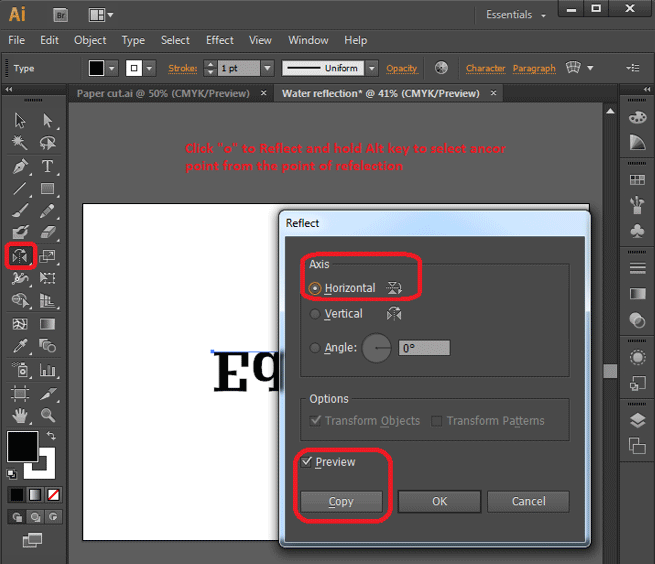Choose the Slice tool
The height and width of the screenshot is (564, 655).
point(48,393)
